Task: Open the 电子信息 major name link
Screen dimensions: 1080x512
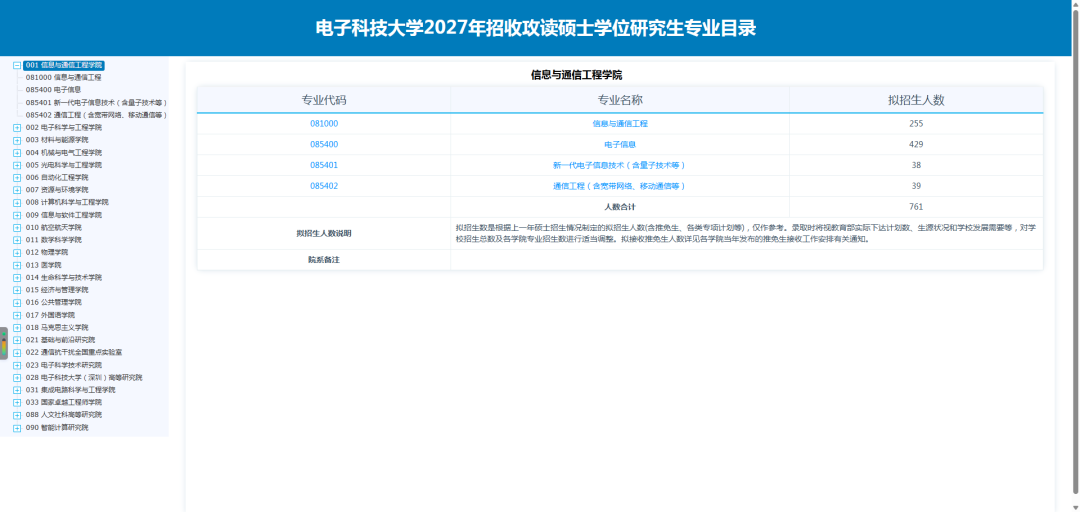Action: pos(620,144)
